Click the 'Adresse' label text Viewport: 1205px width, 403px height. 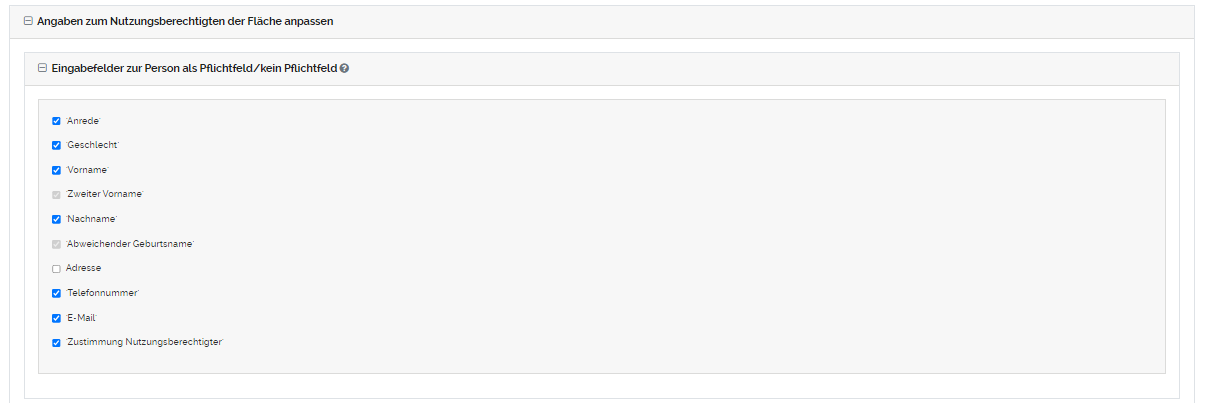click(x=83, y=268)
